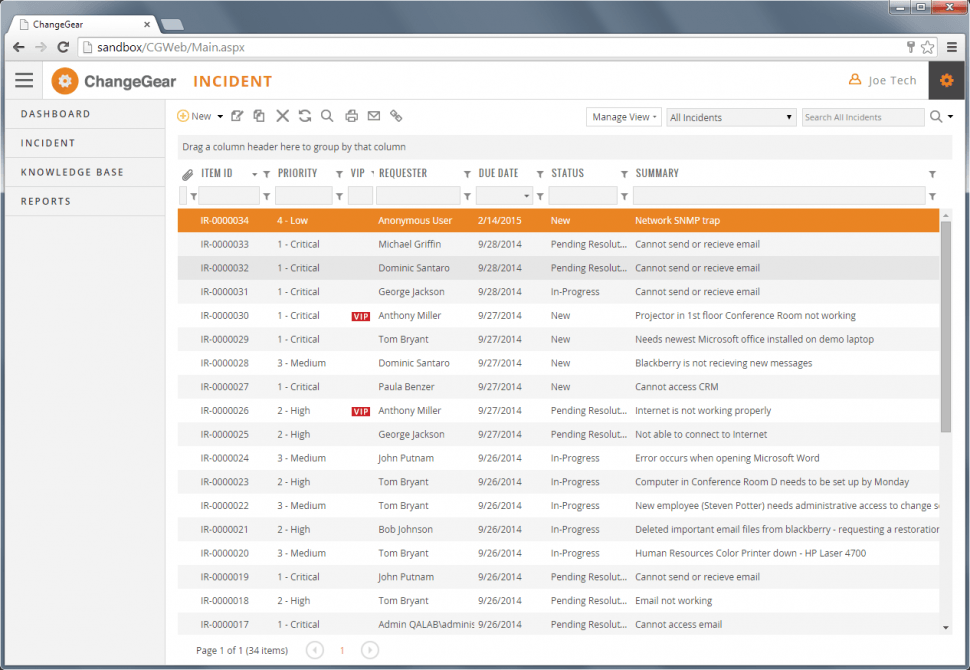Open the All Incidents view dropdown
The image size is (970, 670).
click(730, 117)
